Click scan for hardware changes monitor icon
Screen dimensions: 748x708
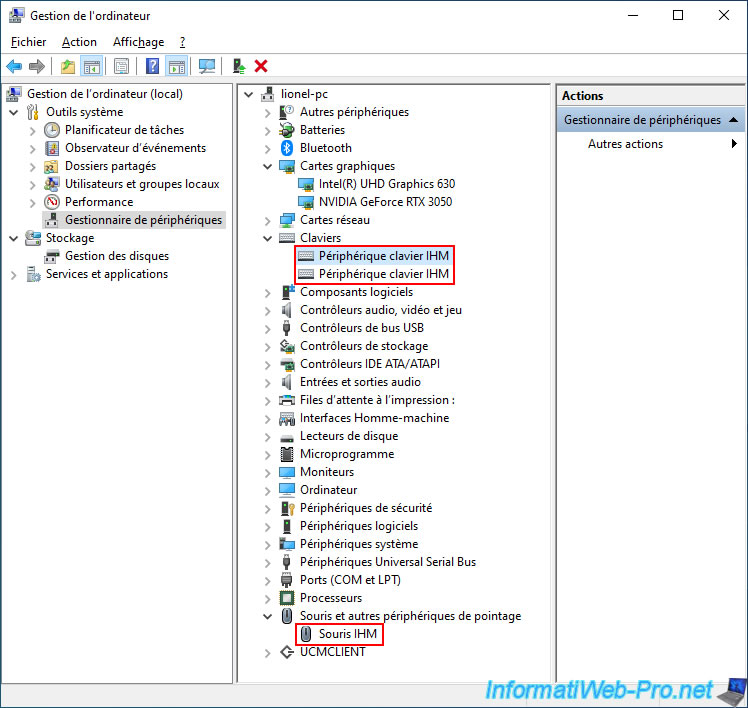[207, 66]
